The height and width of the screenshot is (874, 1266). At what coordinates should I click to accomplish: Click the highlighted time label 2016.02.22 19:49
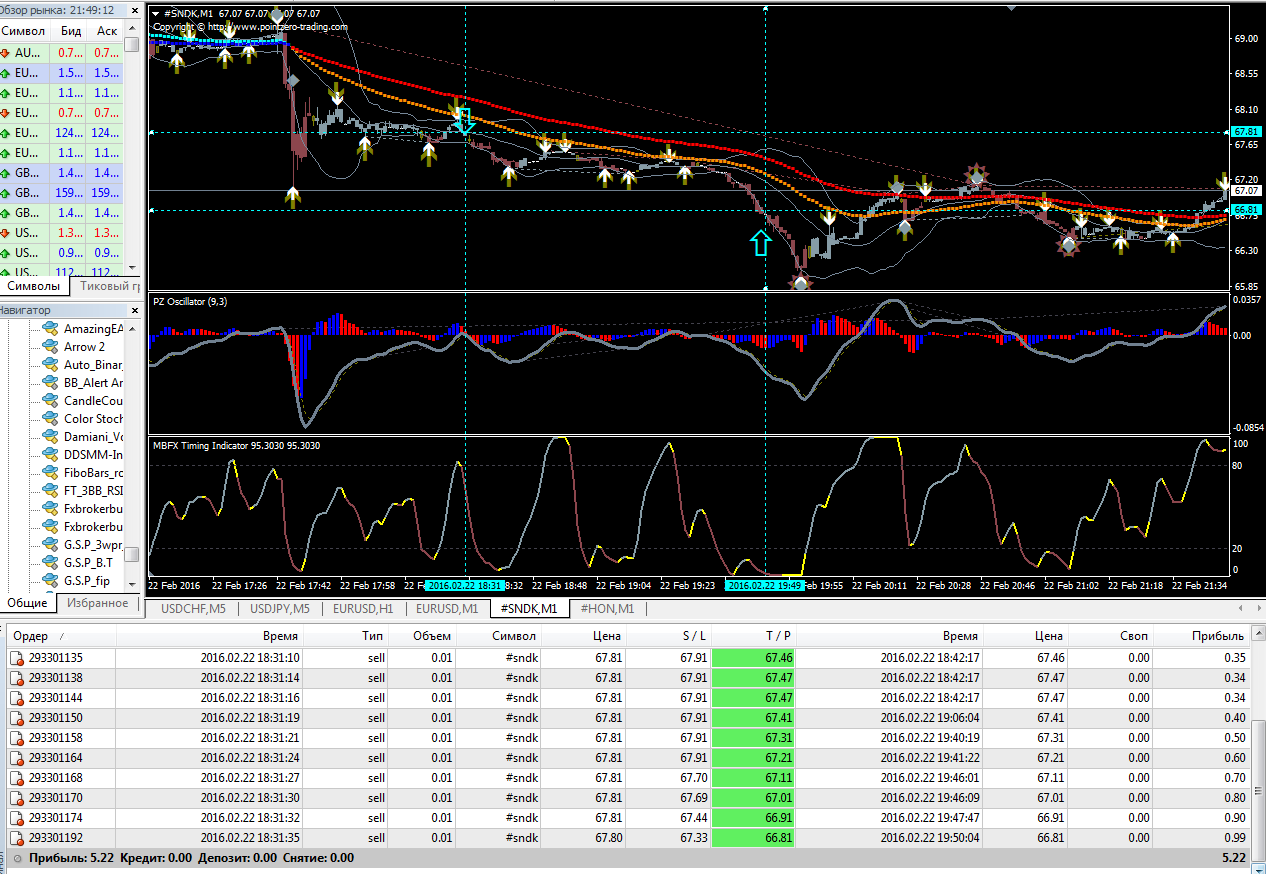coord(766,586)
